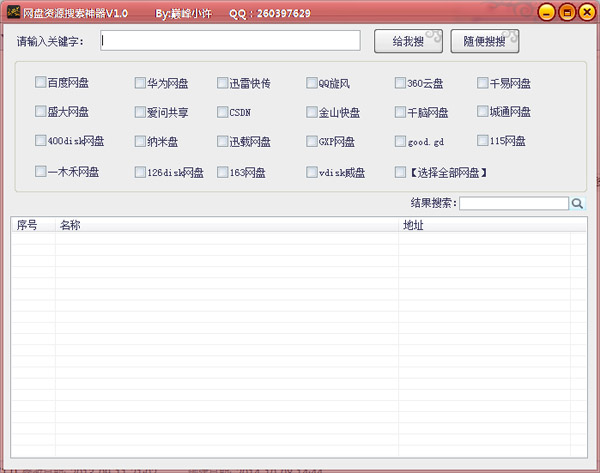Toggle the GXP网盘 checkbox
This screenshot has width=600, height=473.
pyautogui.click(x=311, y=141)
